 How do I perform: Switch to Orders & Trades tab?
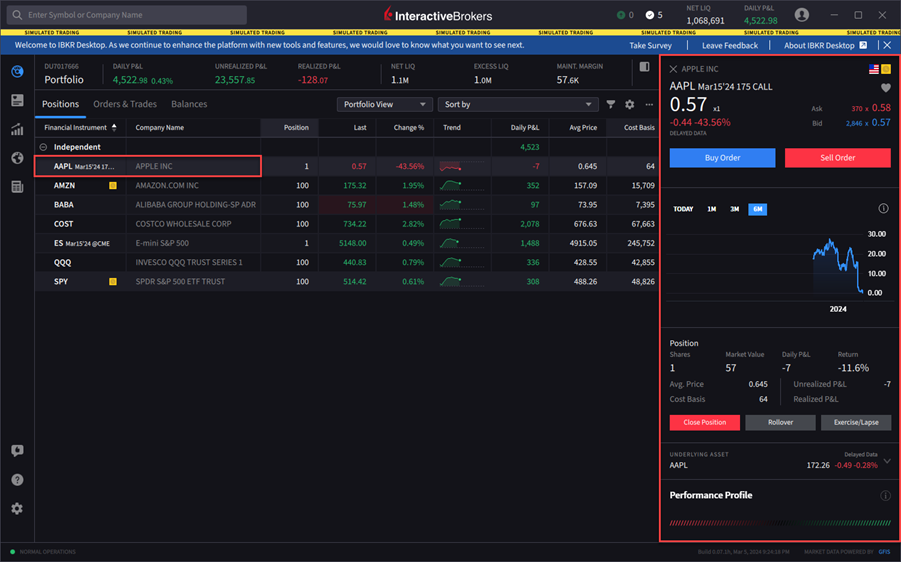125,104
